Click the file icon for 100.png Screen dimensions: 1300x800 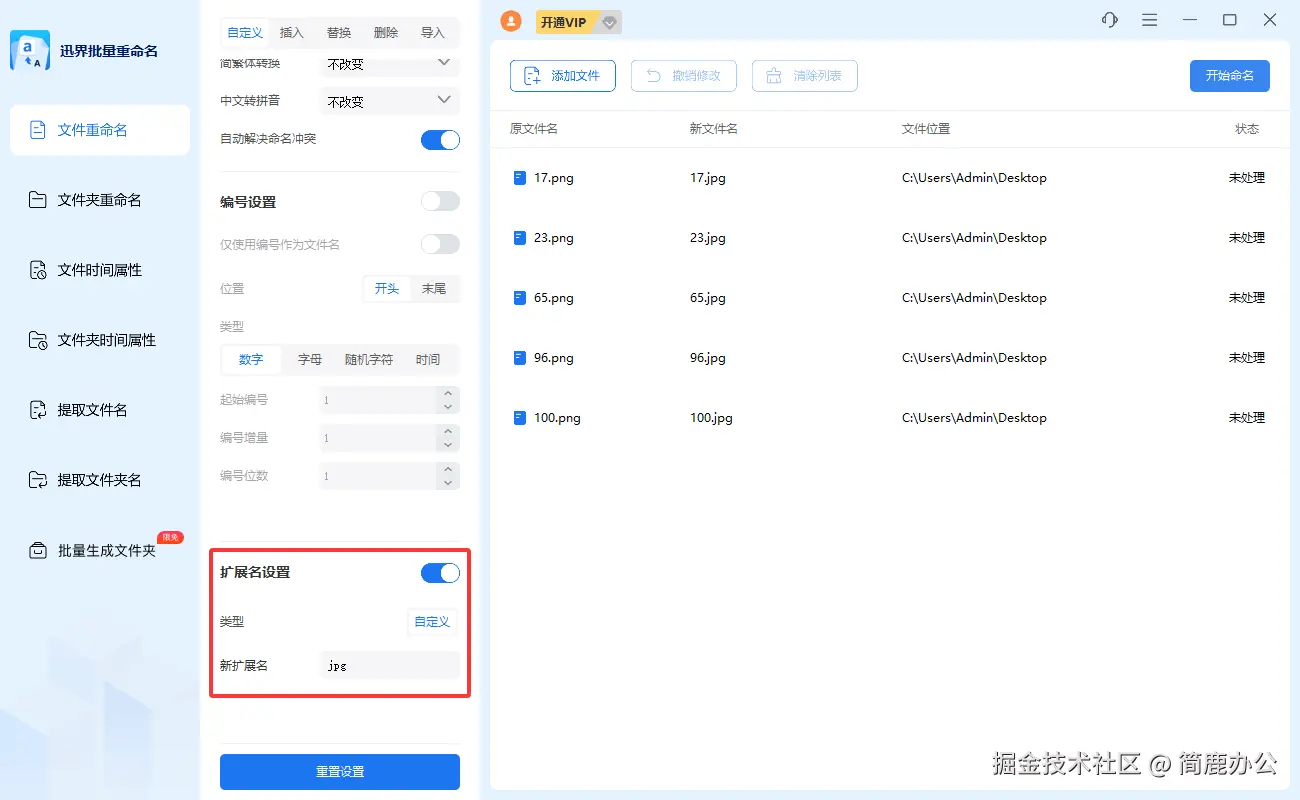(x=519, y=418)
